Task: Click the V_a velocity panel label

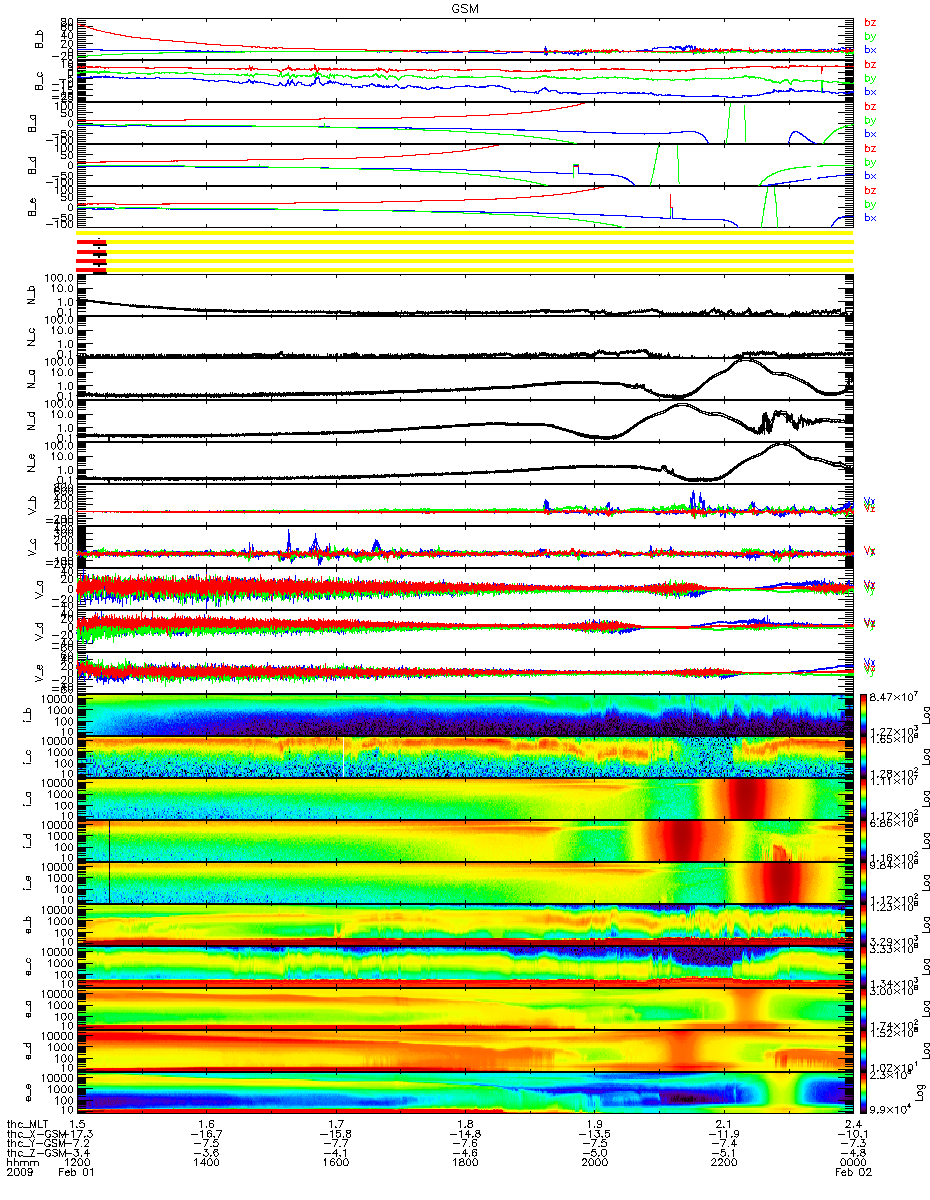Action: click(x=41, y=589)
